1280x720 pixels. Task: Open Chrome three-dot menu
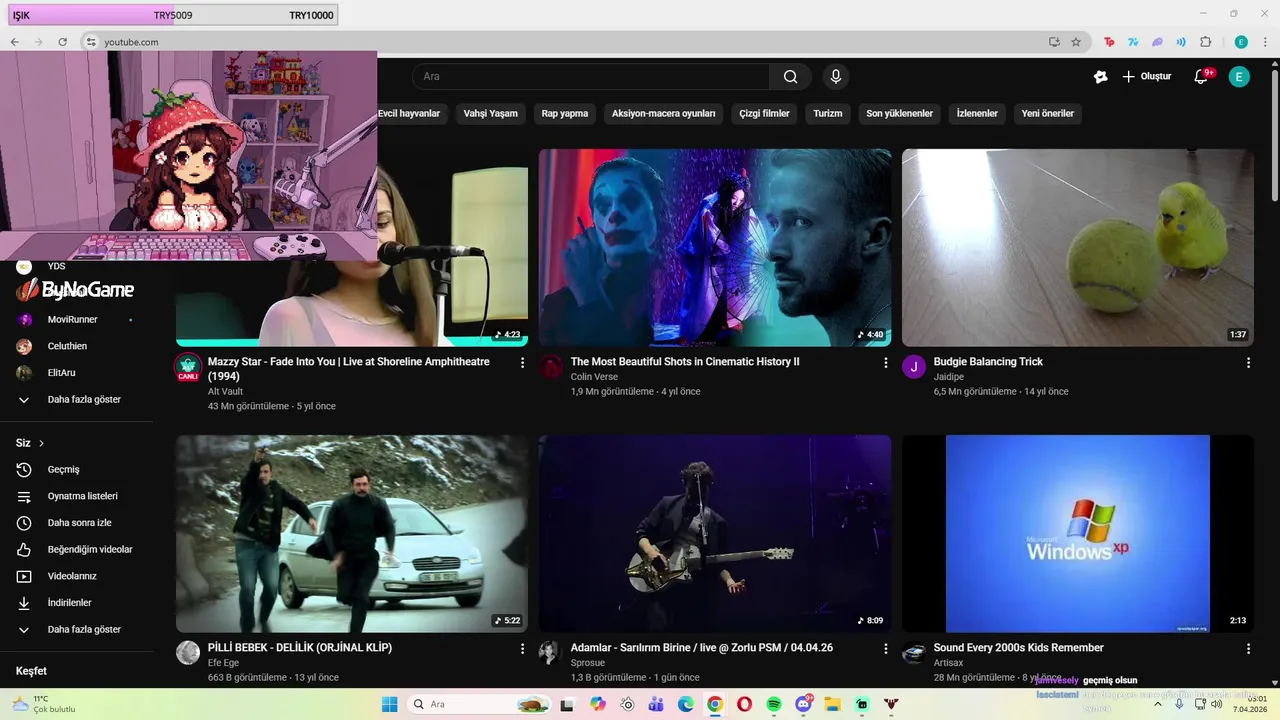1265,42
